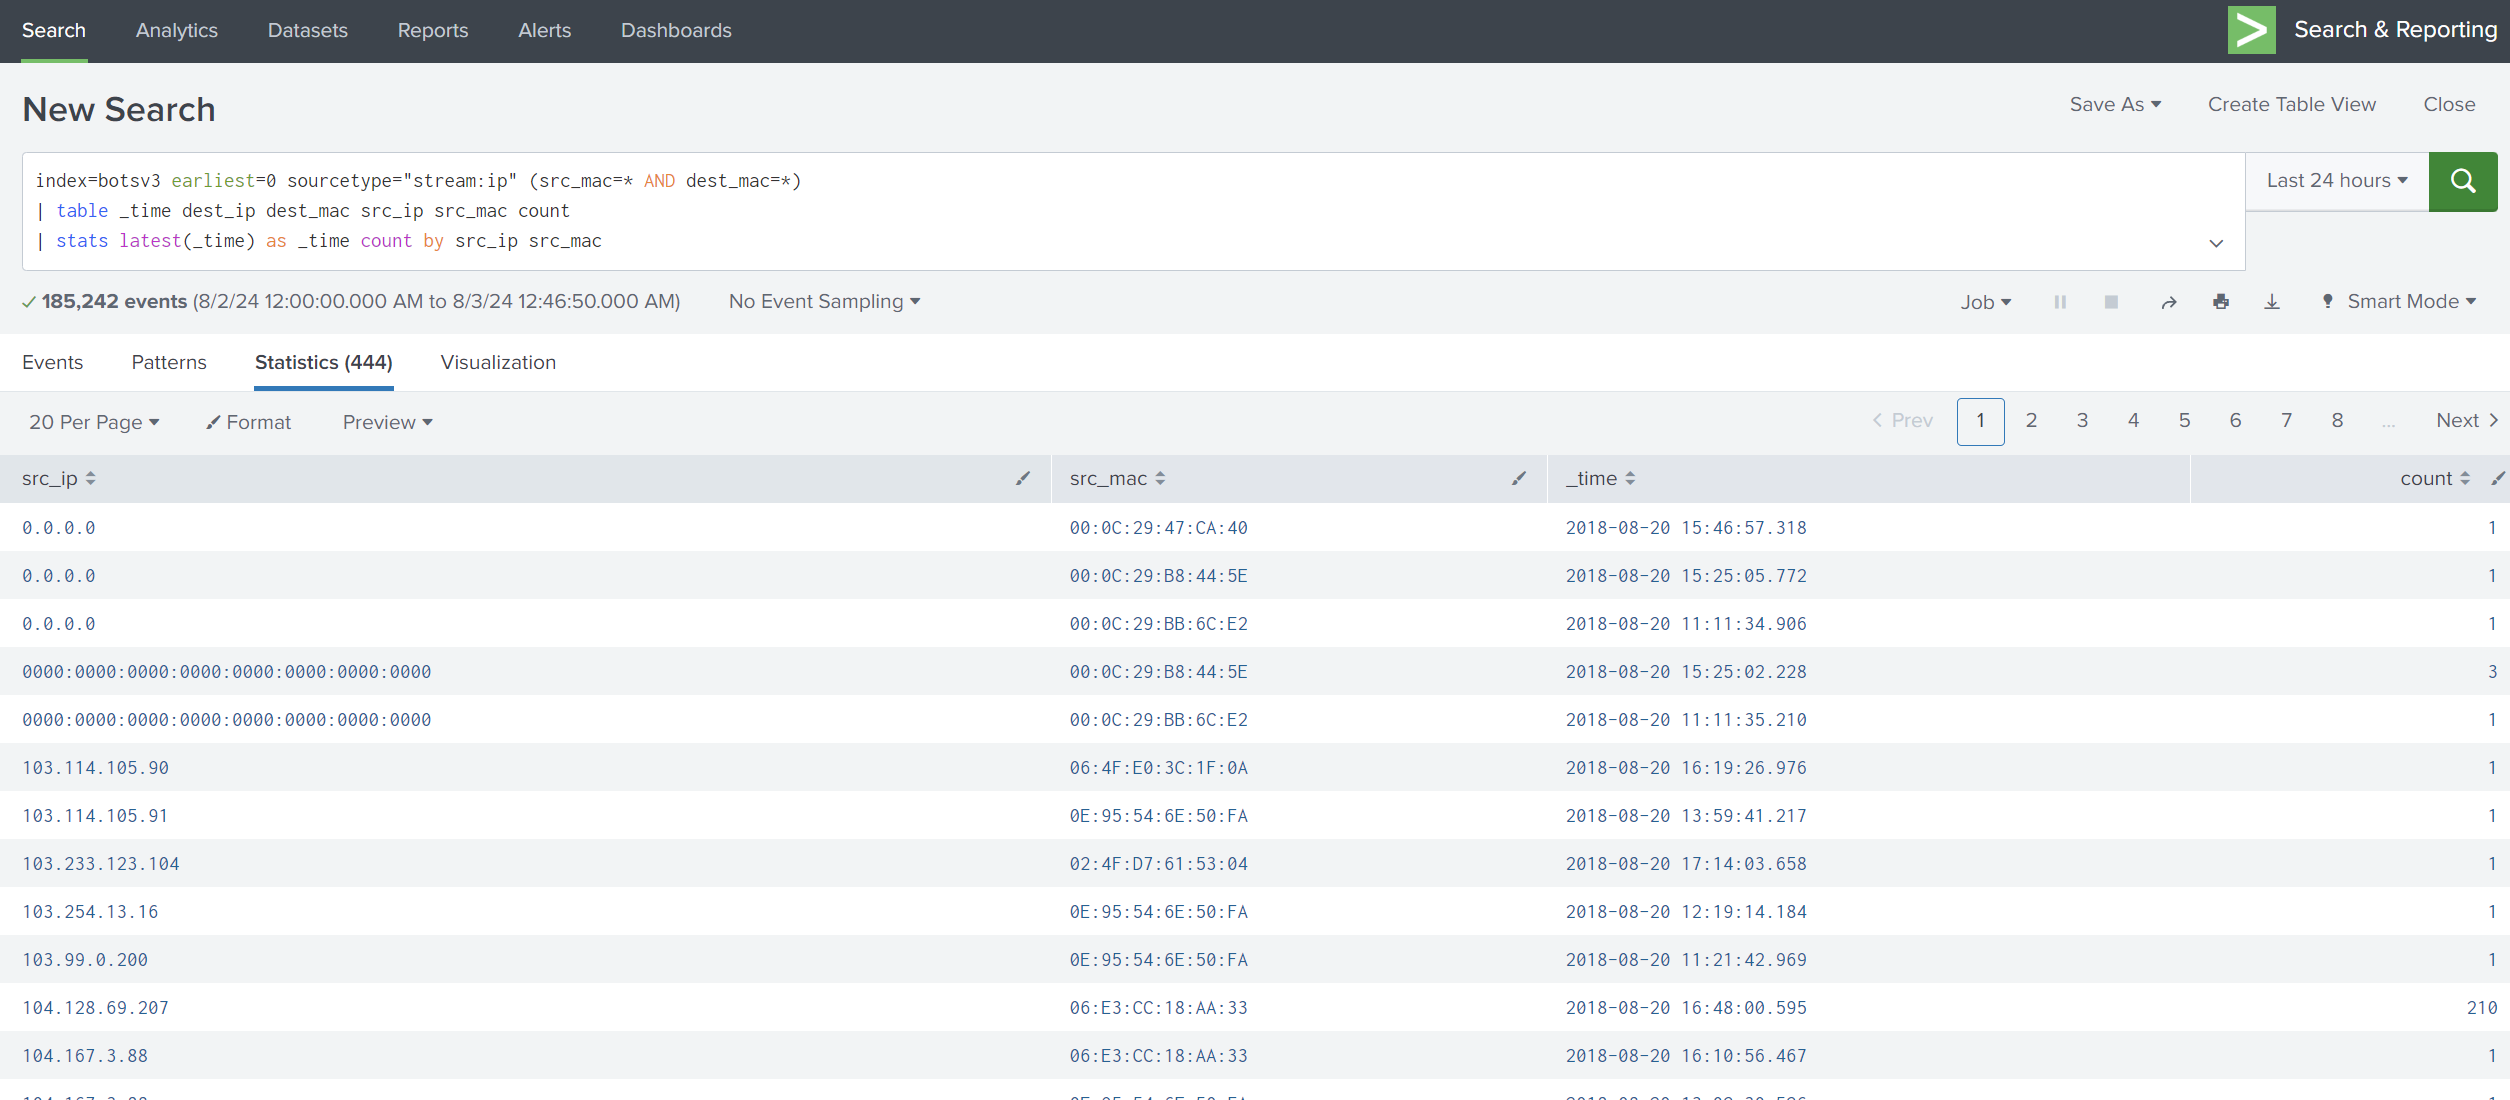This screenshot has width=2510, height=1100.
Task: Click the page 2 navigation link
Action: tap(2028, 420)
